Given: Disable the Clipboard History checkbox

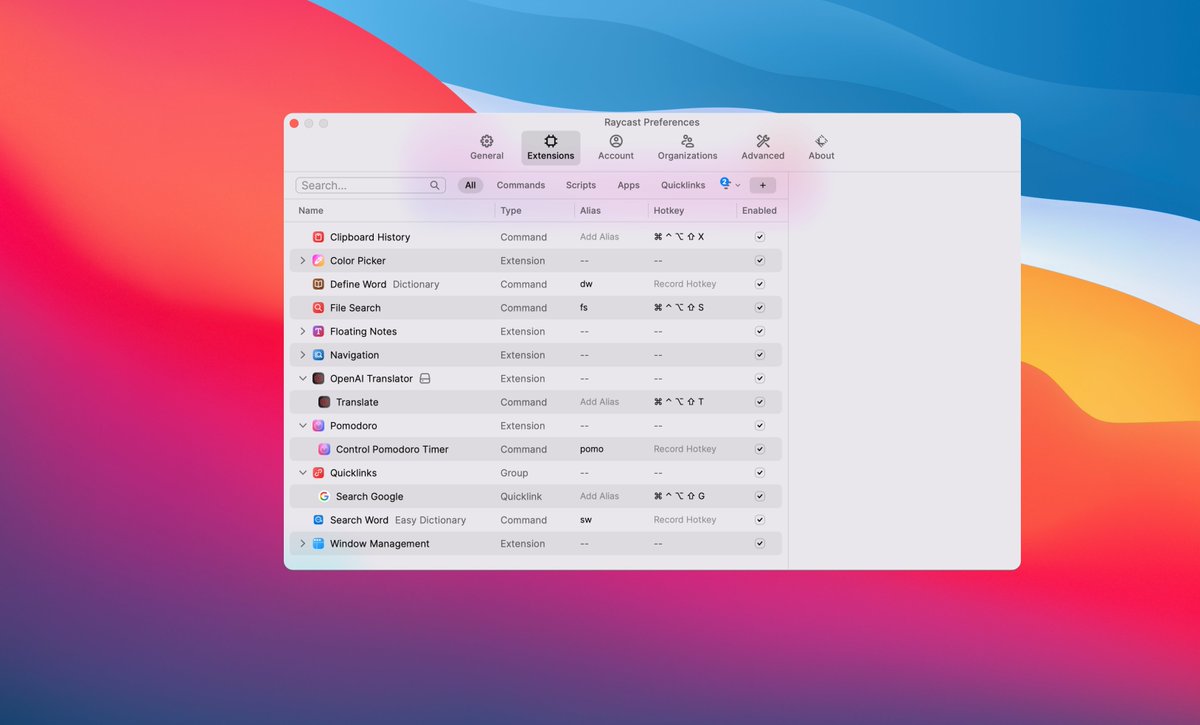Looking at the screenshot, I should [x=760, y=237].
